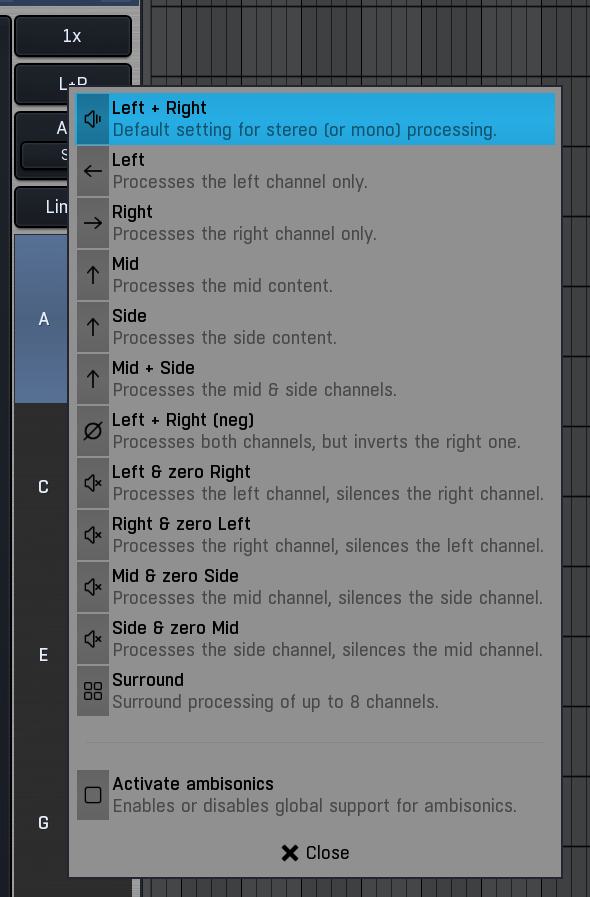
Task: Click the left arrow icon for Left channel
Action: (93, 171)
